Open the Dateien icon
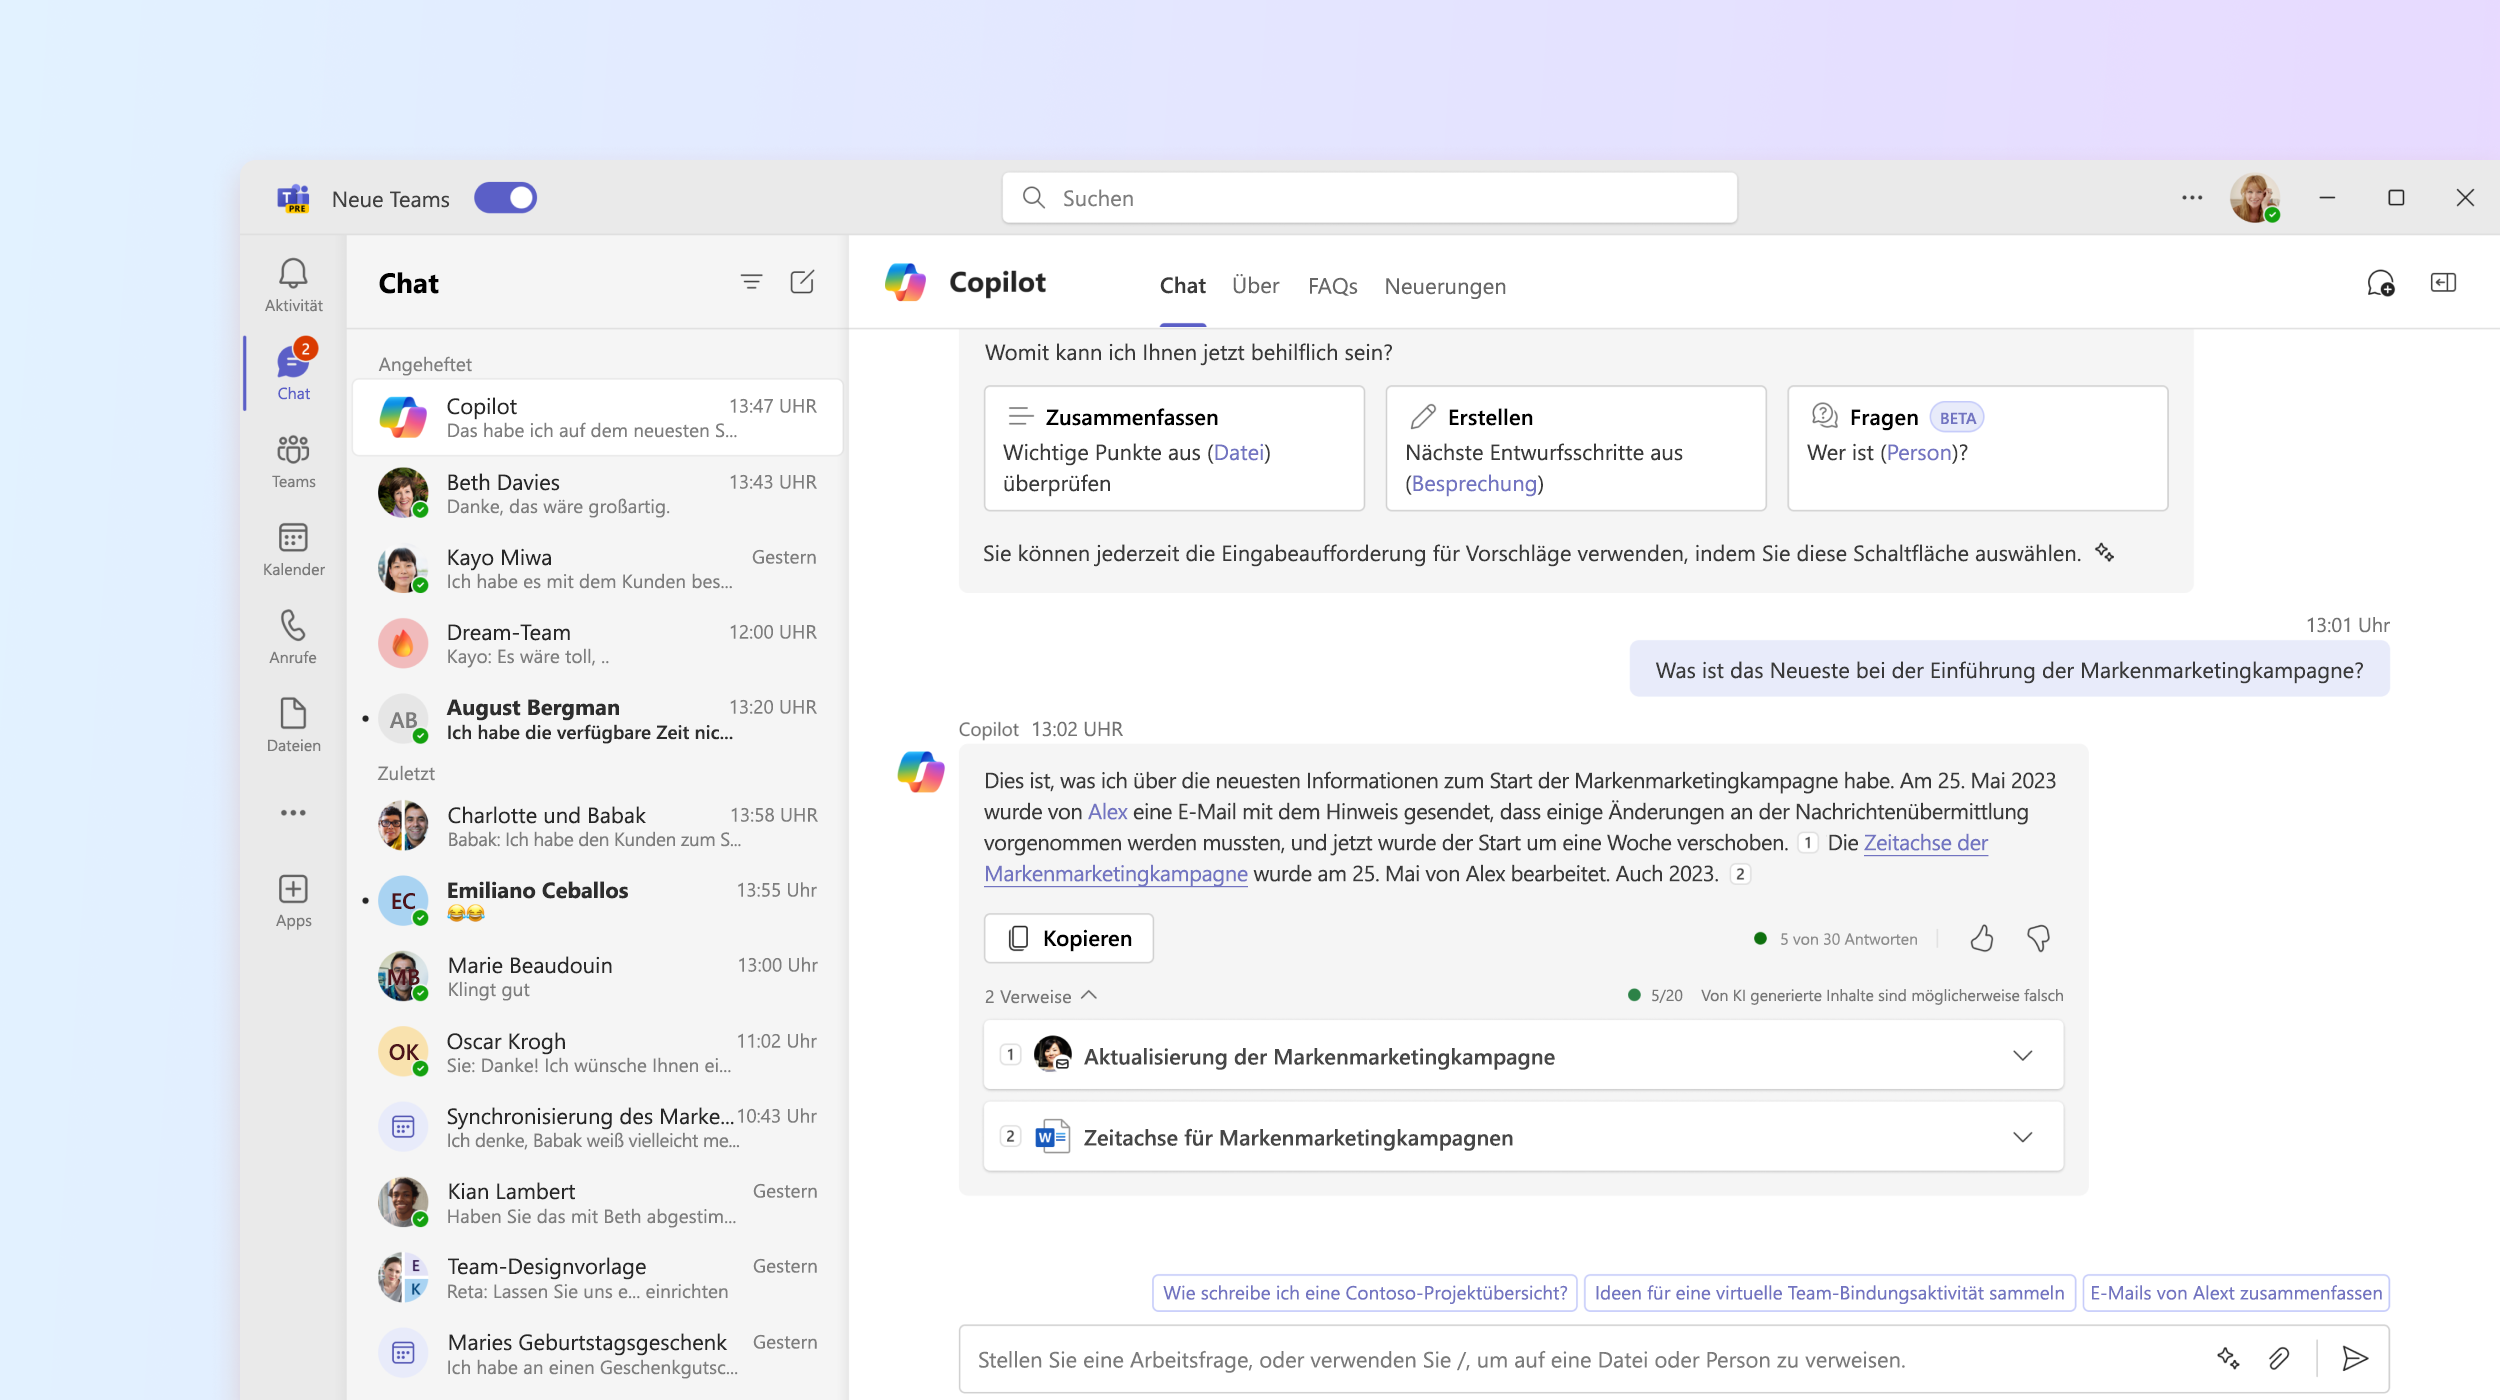2500x1400 pixels. click(x=293, y=713)
